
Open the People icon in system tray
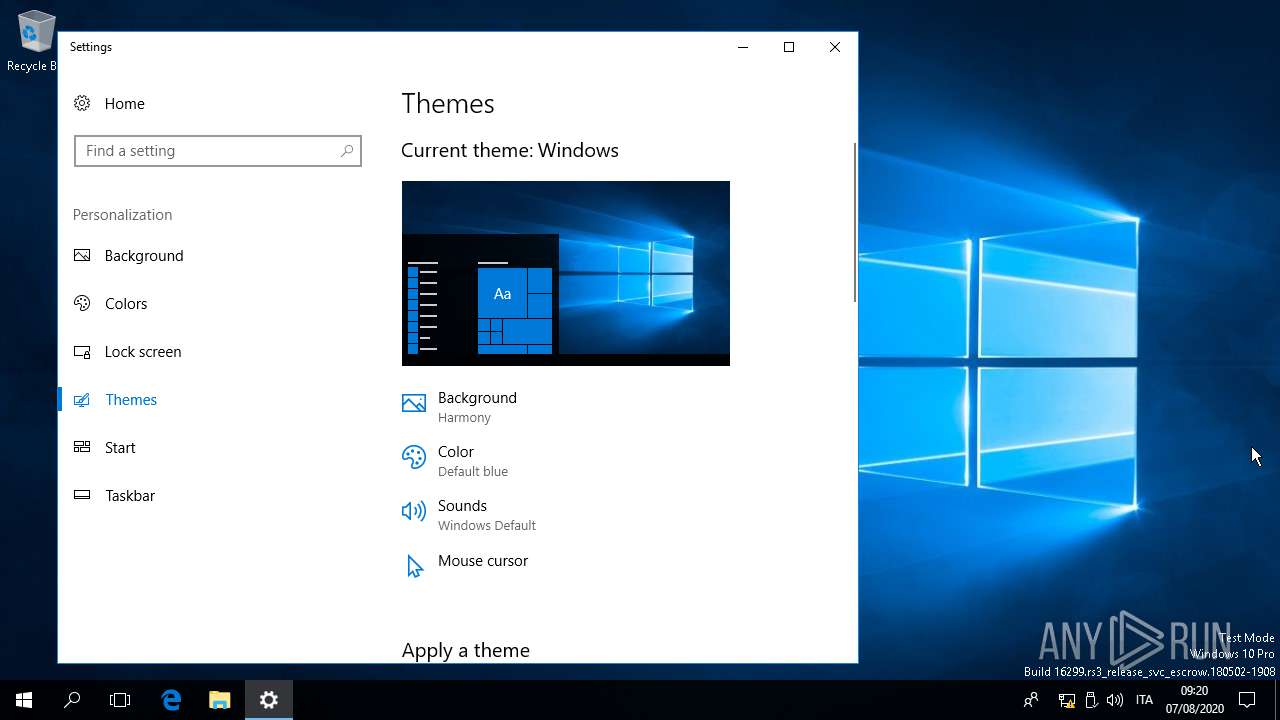pos(1031,700)
